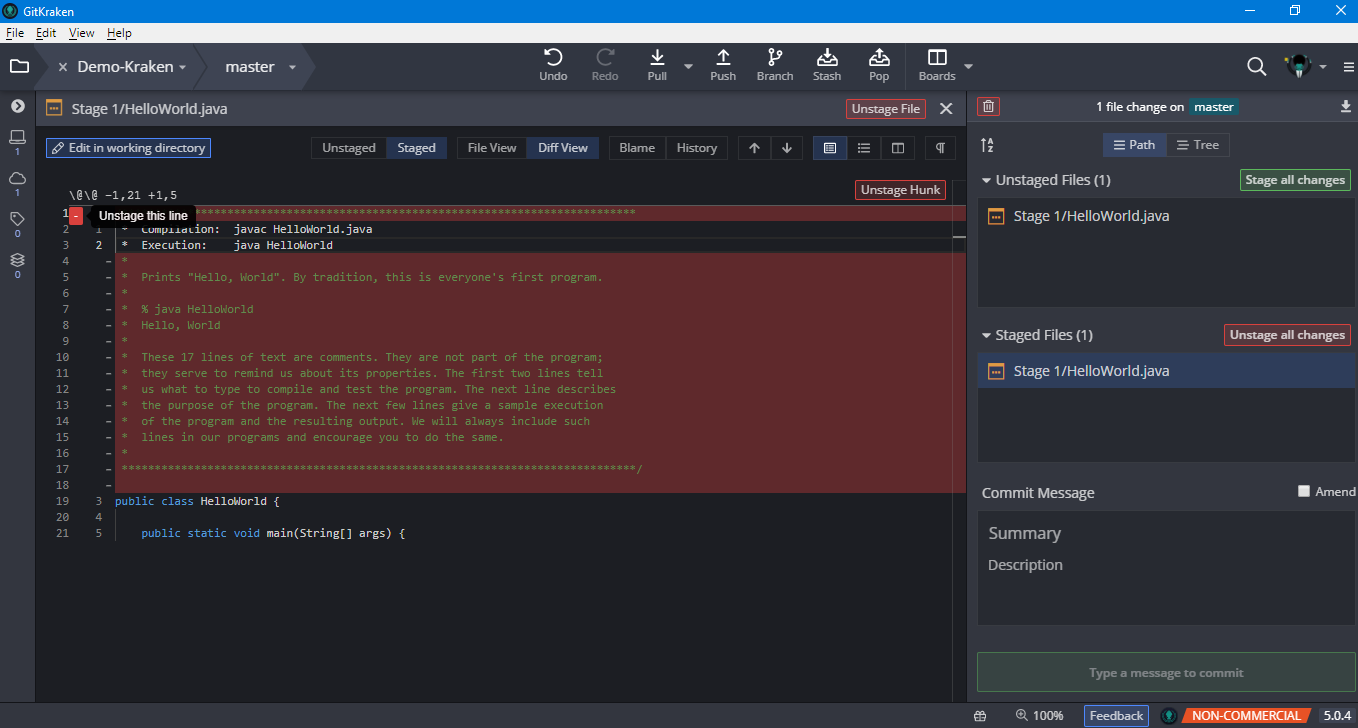This screenshot has height=728, width=1358.
Task: Open the View menu
Action: (82, 33)
